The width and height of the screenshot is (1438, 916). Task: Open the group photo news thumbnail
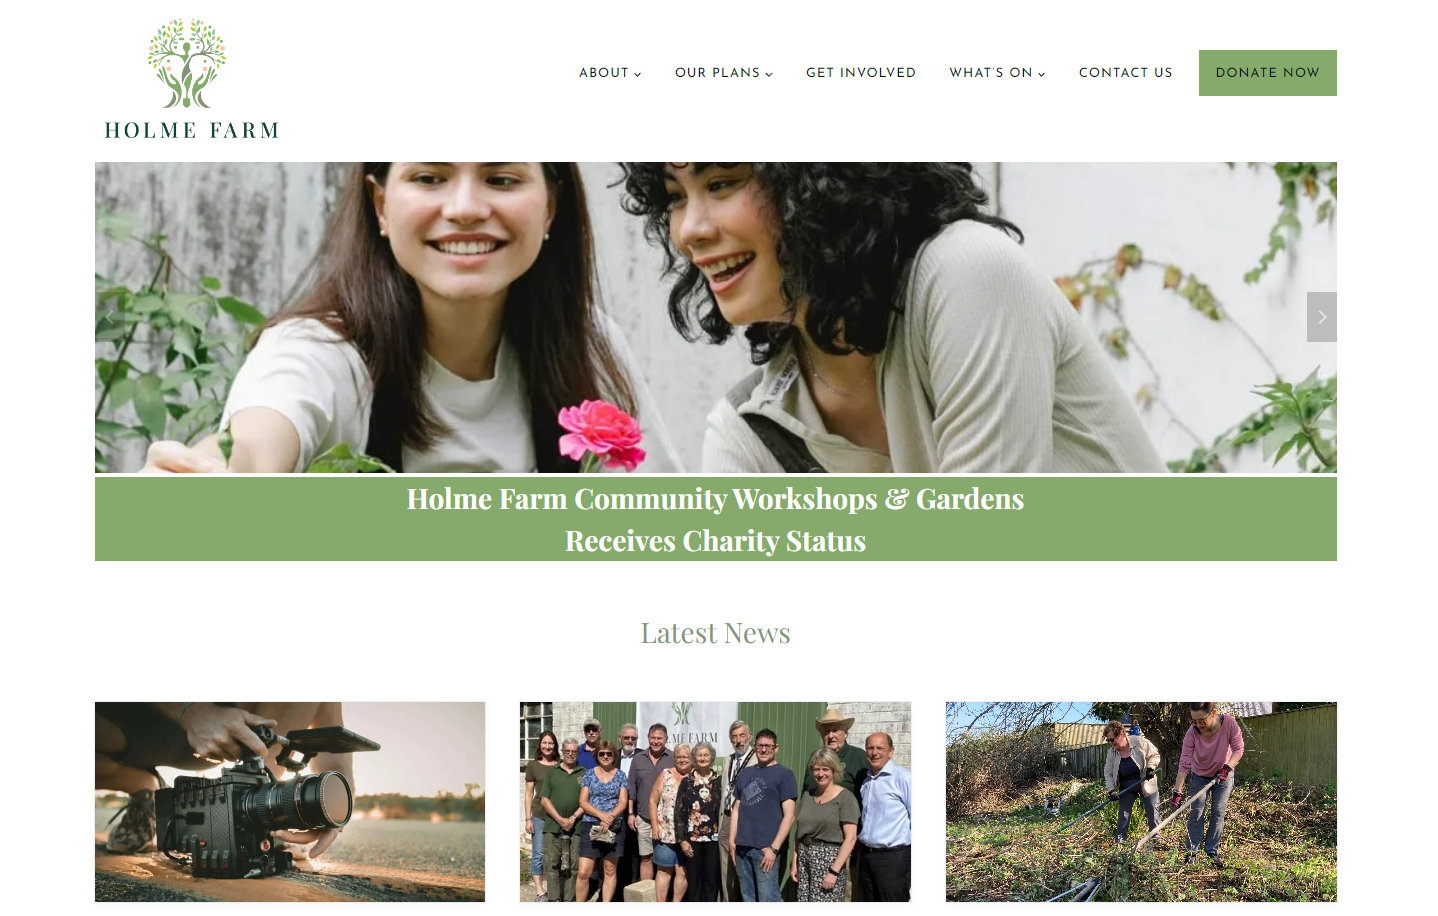(715, 802)
